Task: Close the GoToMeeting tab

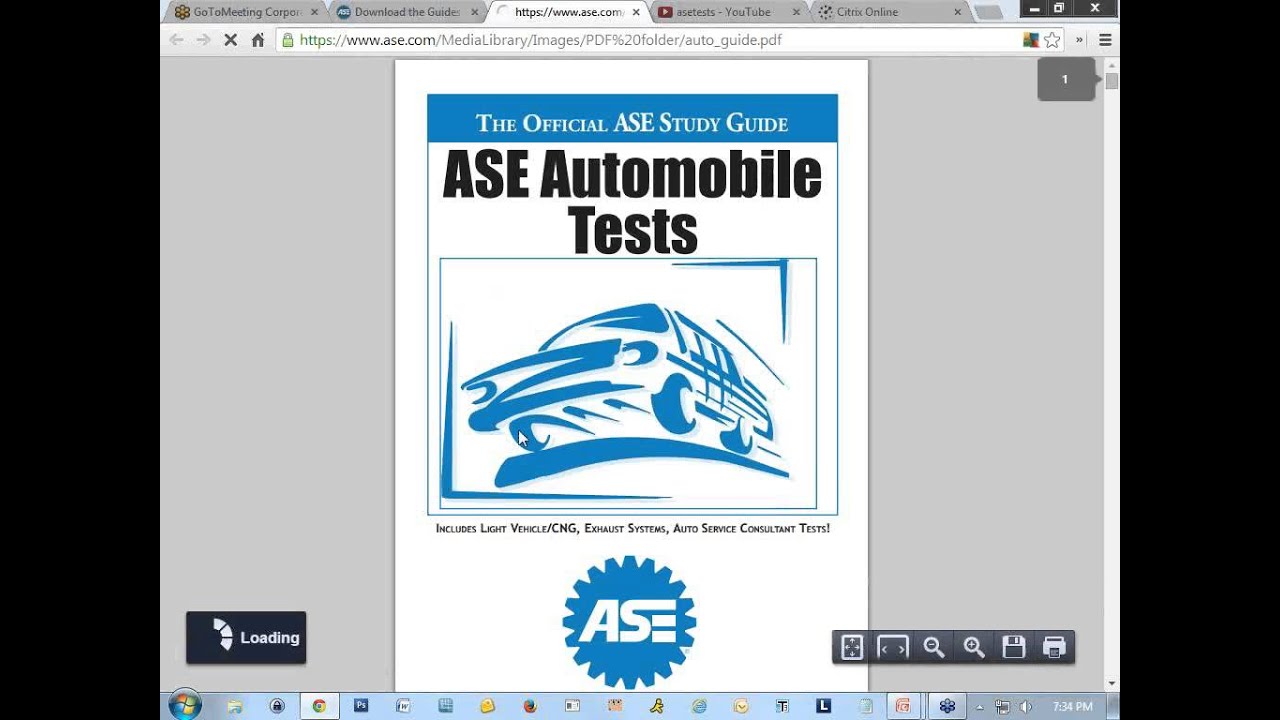Action: pyautogui.click(x=314, y=12)
